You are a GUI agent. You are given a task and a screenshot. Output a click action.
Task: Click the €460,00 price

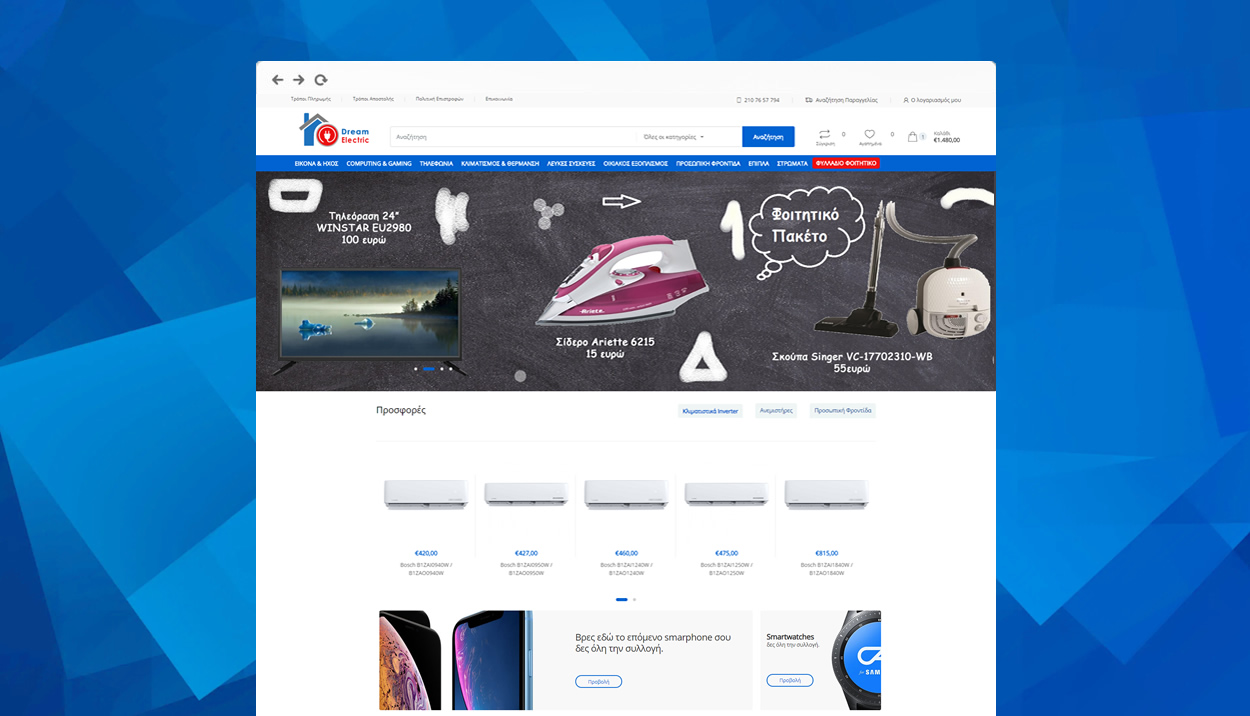[626, 553]
